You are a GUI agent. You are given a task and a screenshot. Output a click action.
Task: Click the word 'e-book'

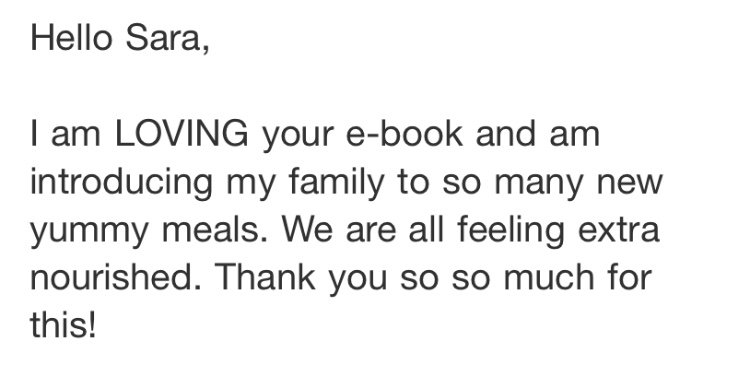click(x=404, y=133)
